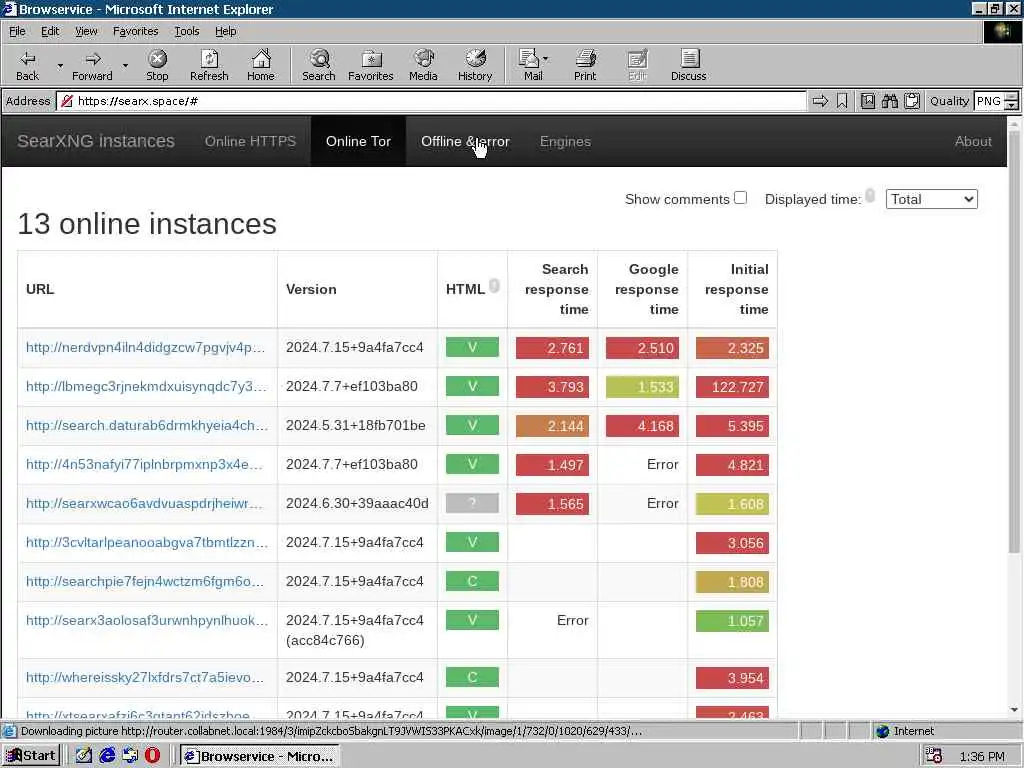Click the binoculars find icon
1024x768 pixels.
pyautogui.click(x=889, y=101)
